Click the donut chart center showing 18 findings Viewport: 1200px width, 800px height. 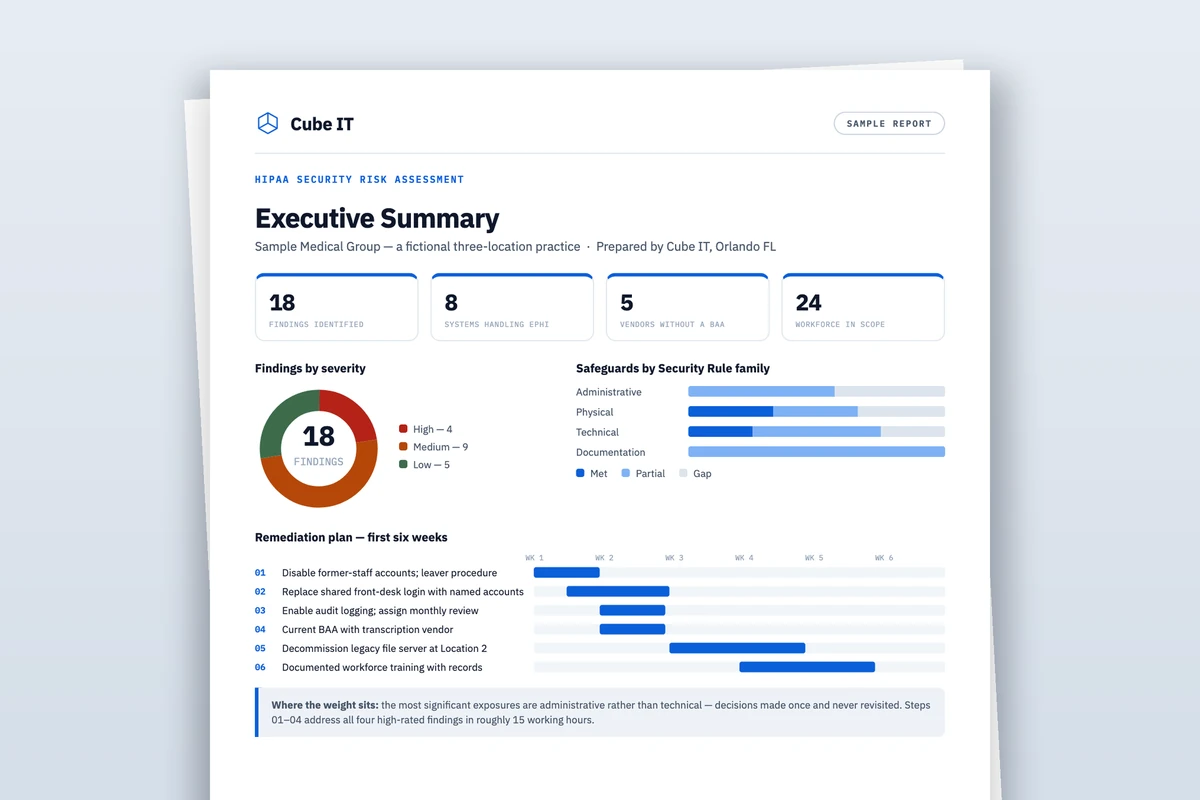[x=318, y=446]
